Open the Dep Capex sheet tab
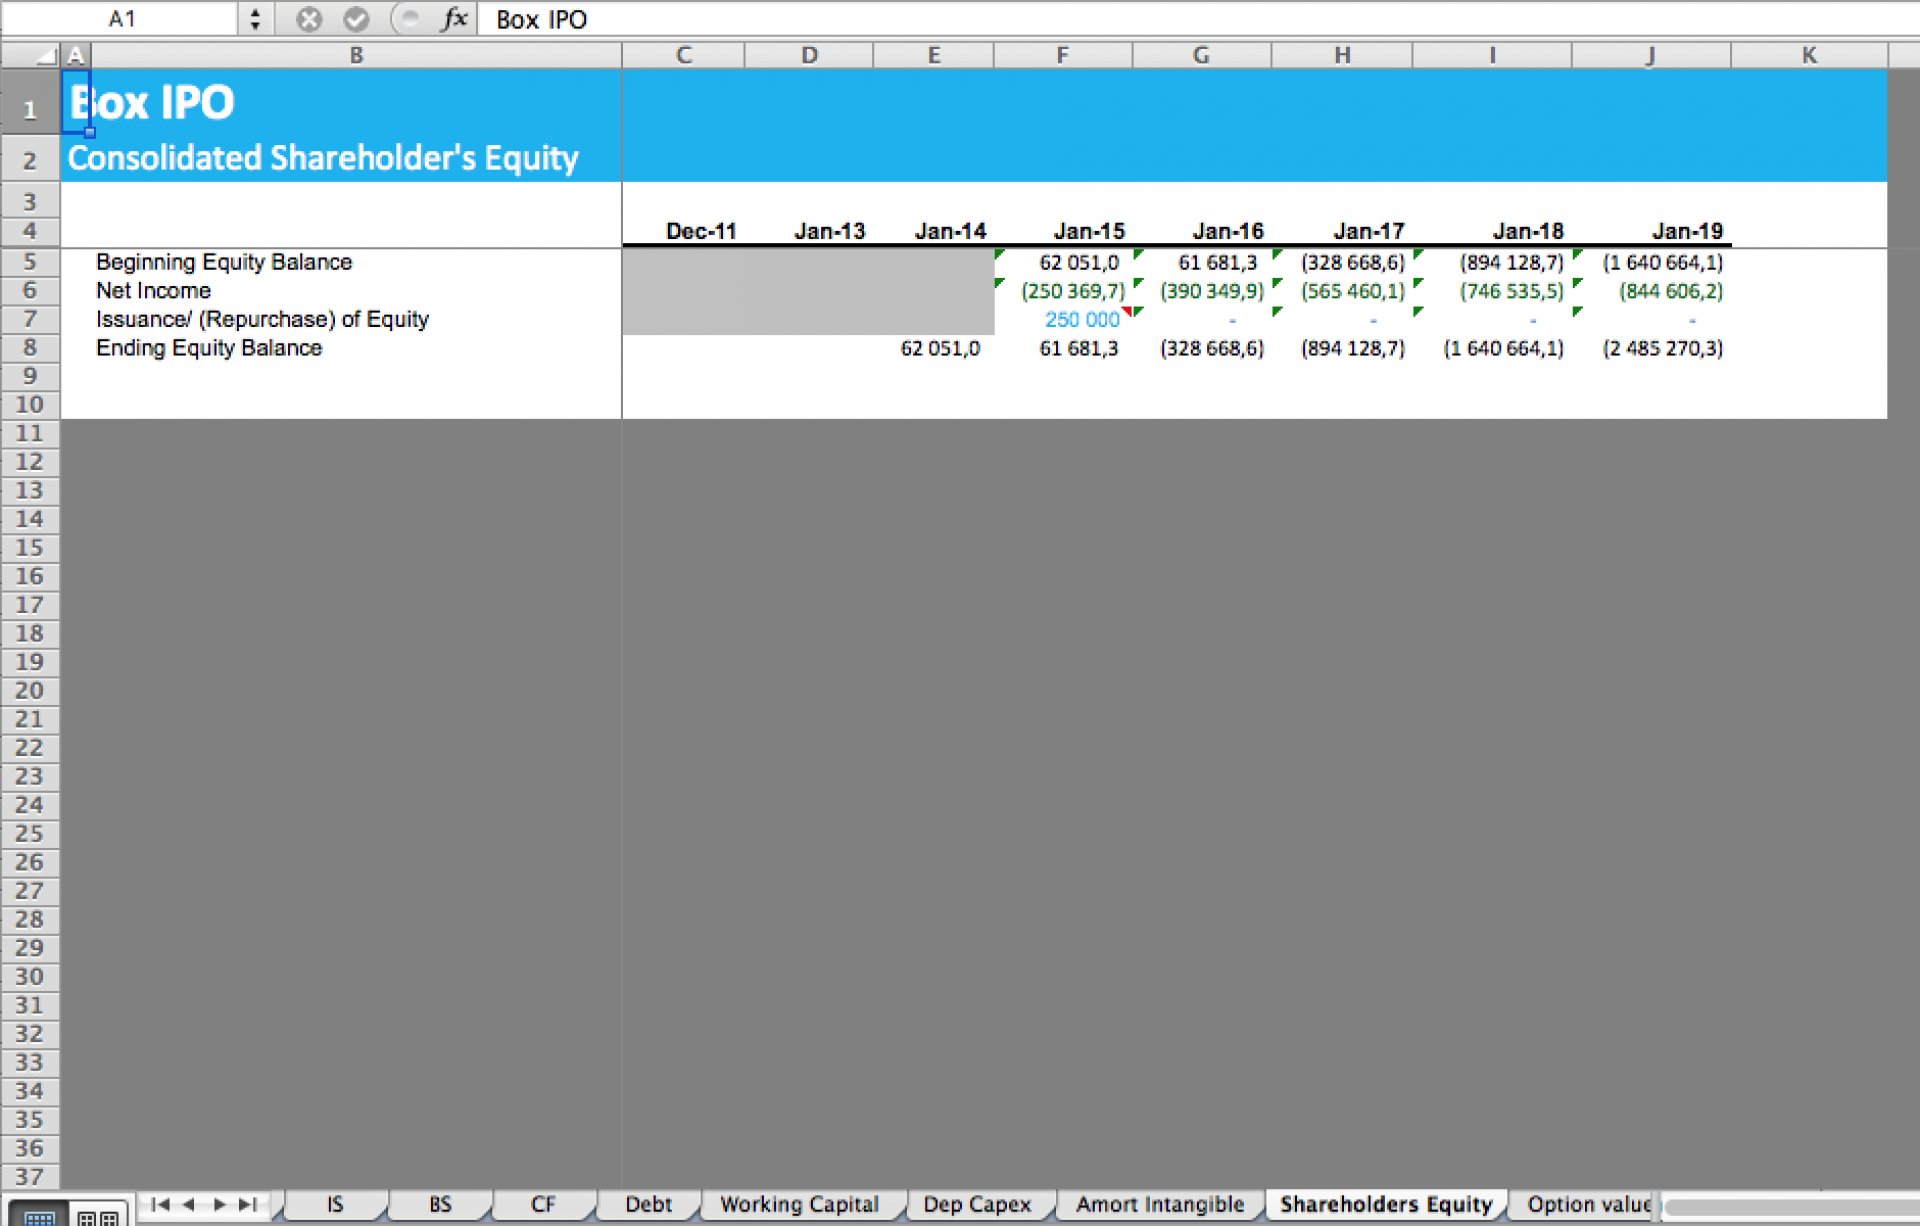The height and width of the screenshot is (1226, 1920). coord(977,1204)
